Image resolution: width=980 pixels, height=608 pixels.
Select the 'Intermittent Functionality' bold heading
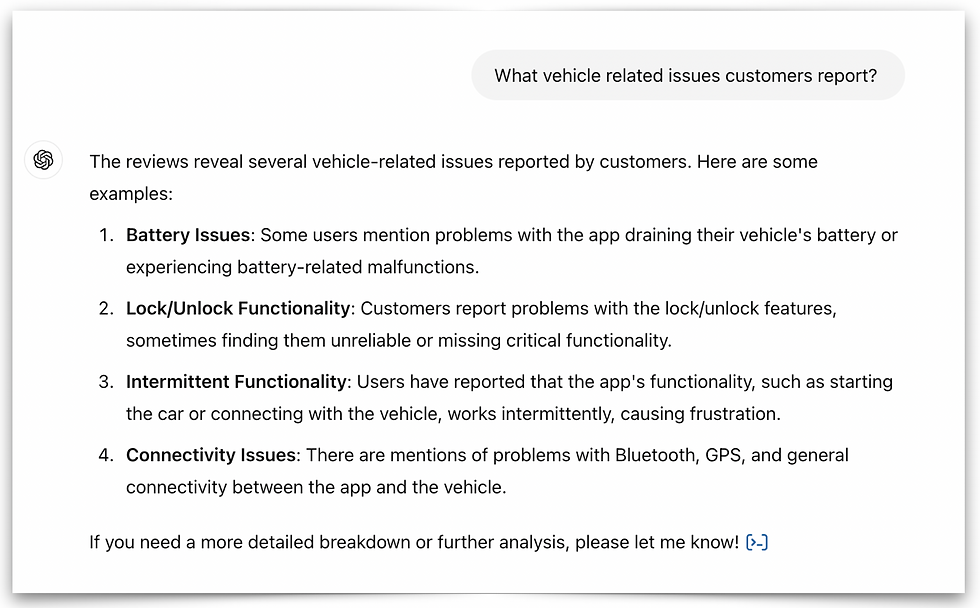coord(236,381)
